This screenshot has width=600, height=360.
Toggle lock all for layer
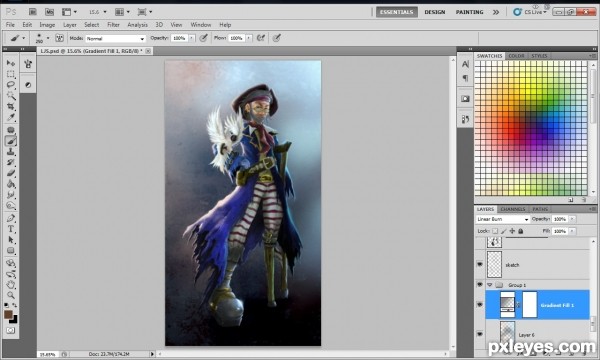521,231
